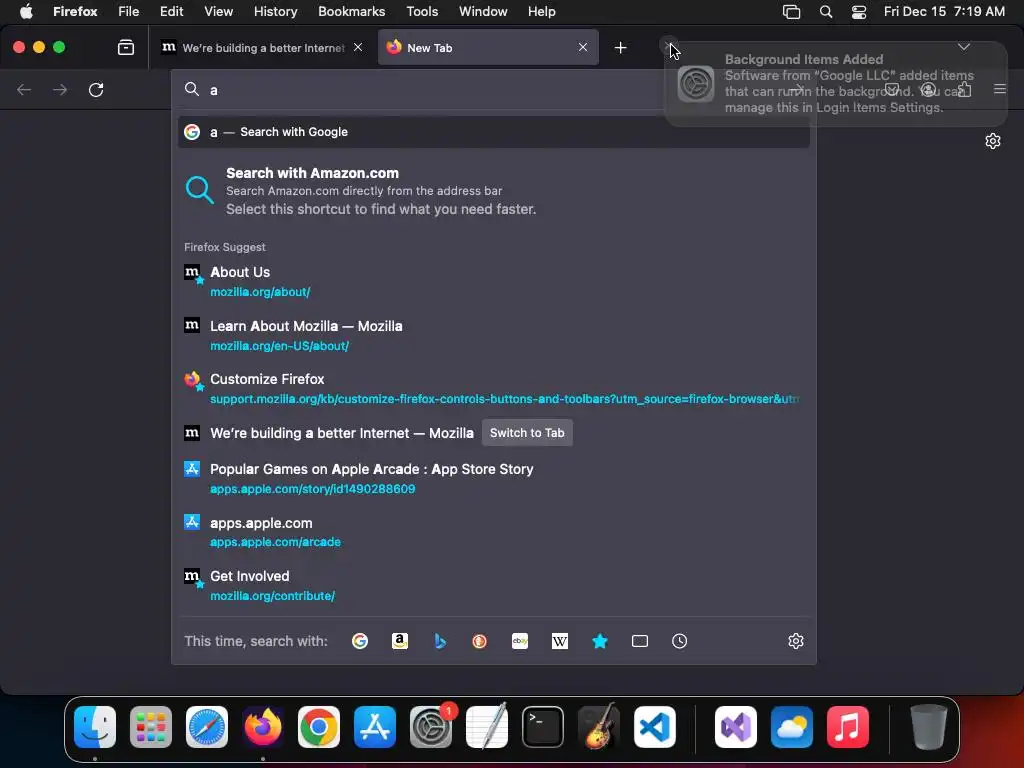1024x768 pixels.
Task: Select Bing one-off search icon
Action: click(440, 641)
